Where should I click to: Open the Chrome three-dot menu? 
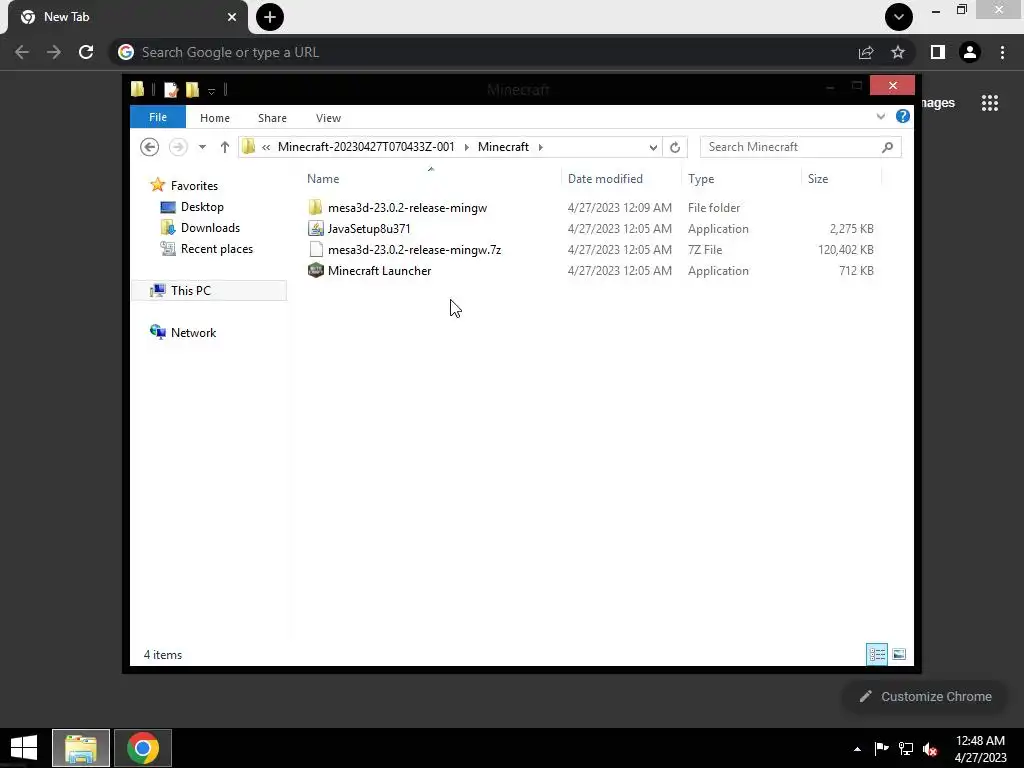coord(1002,52)
